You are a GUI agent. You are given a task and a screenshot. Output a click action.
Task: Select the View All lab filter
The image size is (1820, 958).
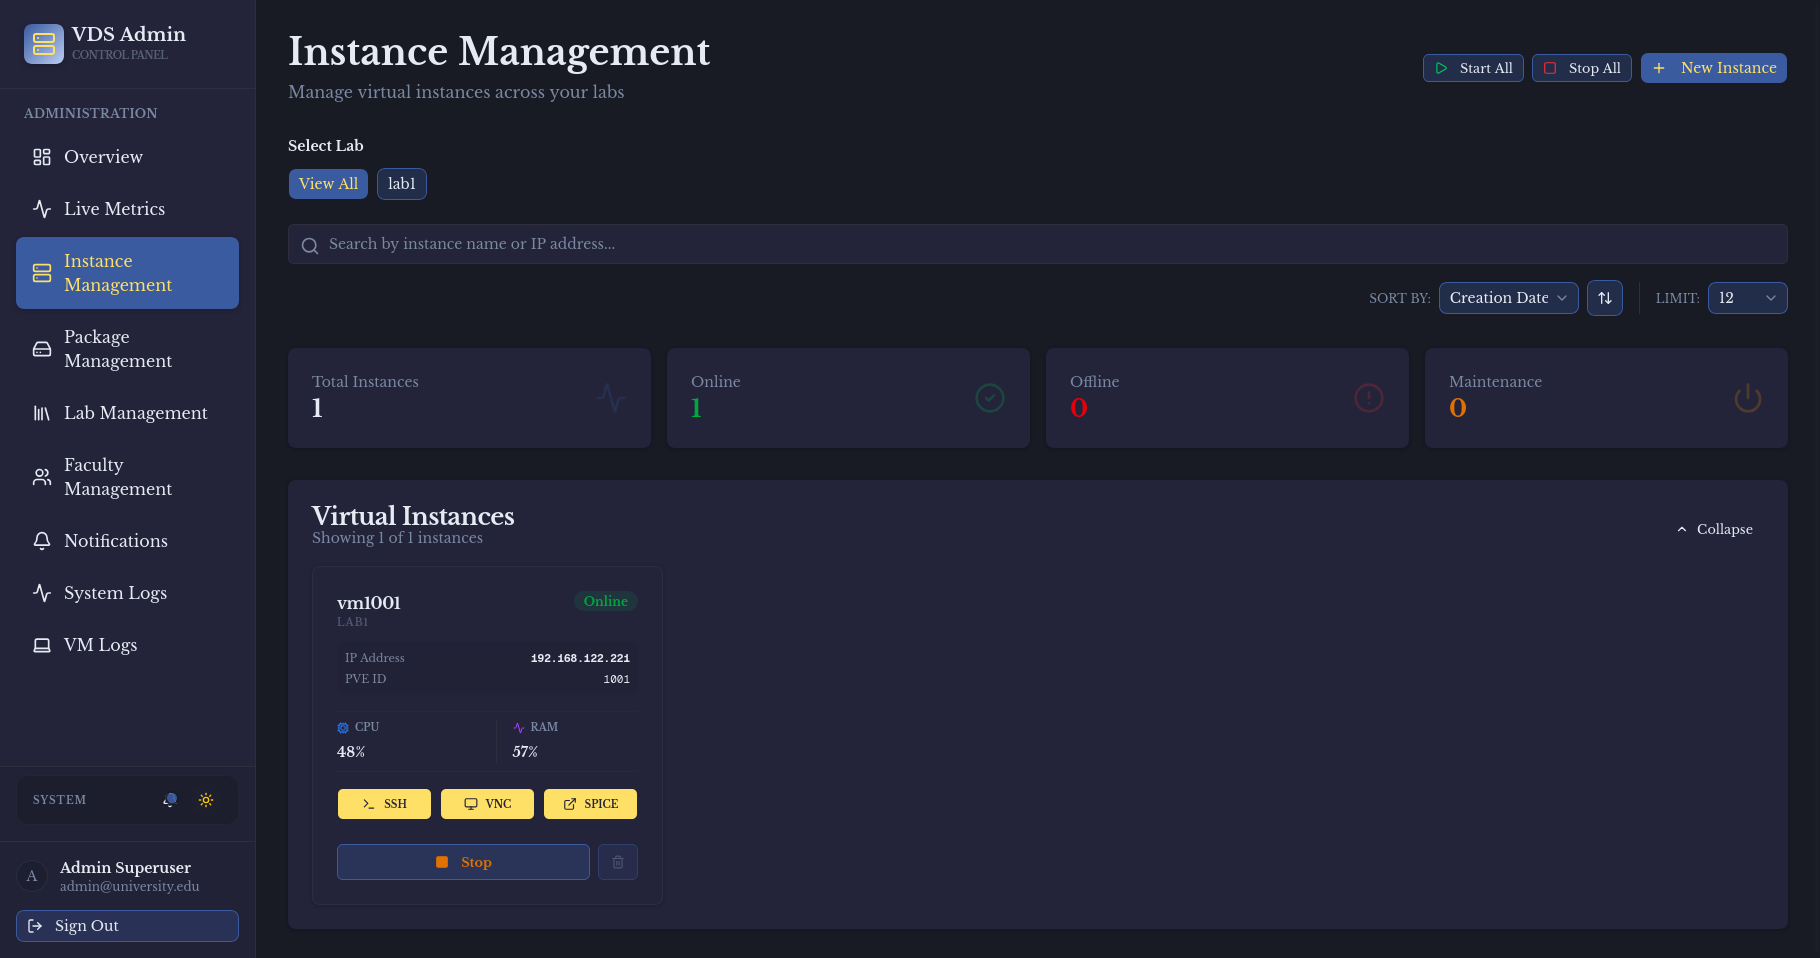(328, 184)
